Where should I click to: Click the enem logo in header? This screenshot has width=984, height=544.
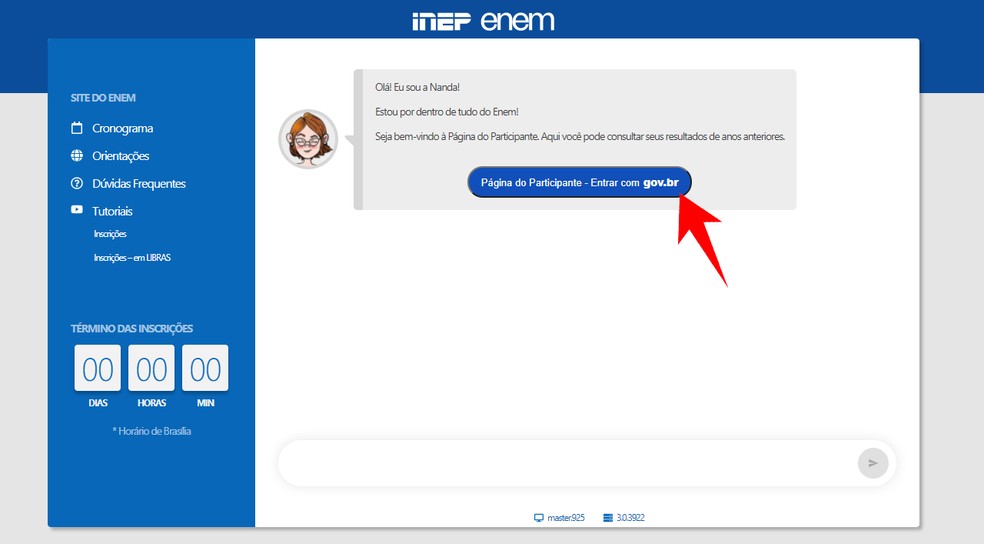(x=518, y=21)
